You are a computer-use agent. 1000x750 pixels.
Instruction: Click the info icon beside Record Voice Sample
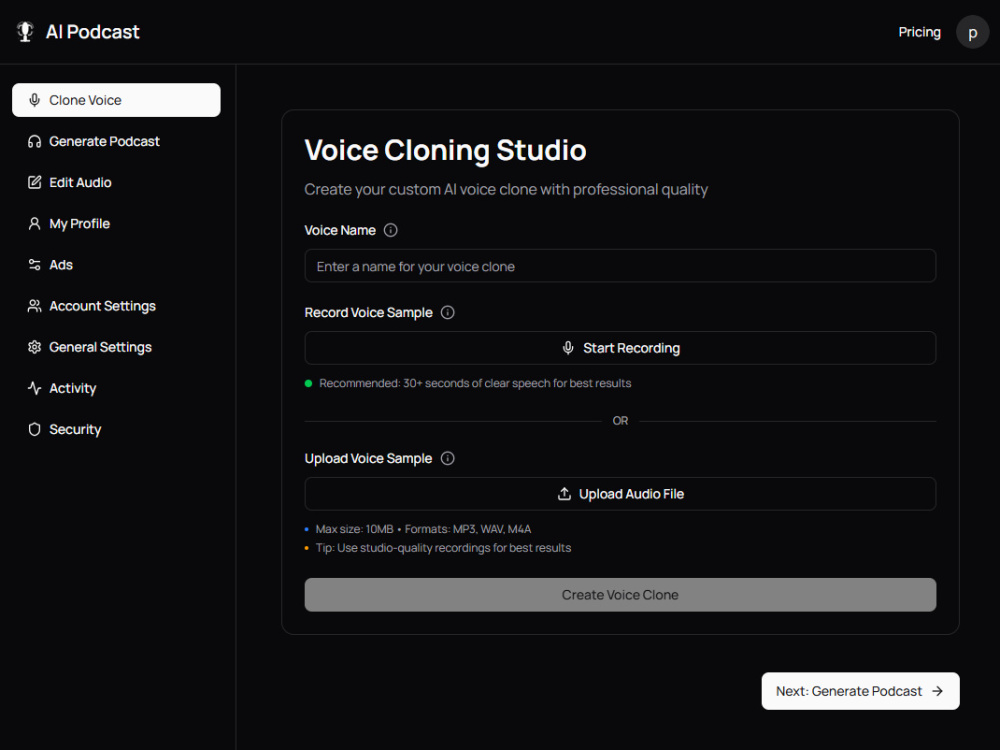point(448,312)
